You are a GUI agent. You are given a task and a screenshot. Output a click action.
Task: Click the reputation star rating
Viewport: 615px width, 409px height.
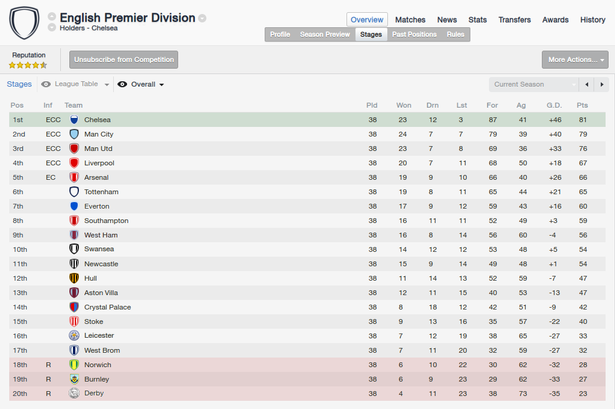coord(28,65)
